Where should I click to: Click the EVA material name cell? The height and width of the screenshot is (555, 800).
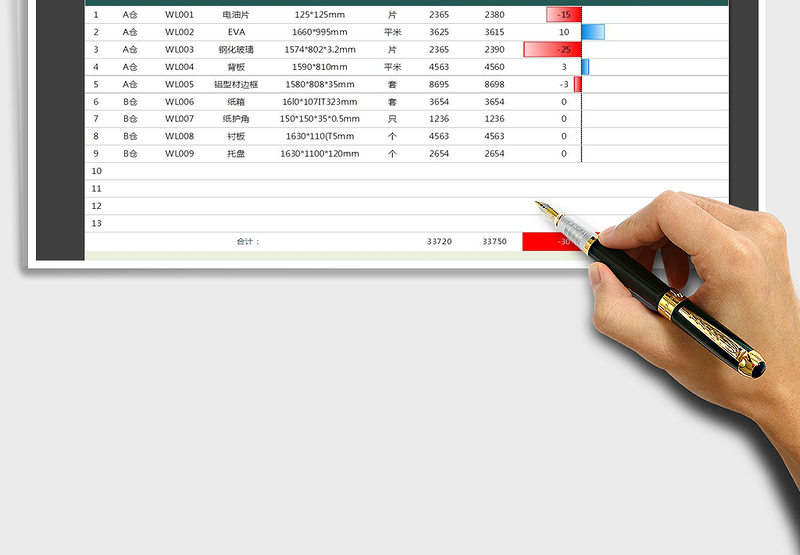click(236, 32)
